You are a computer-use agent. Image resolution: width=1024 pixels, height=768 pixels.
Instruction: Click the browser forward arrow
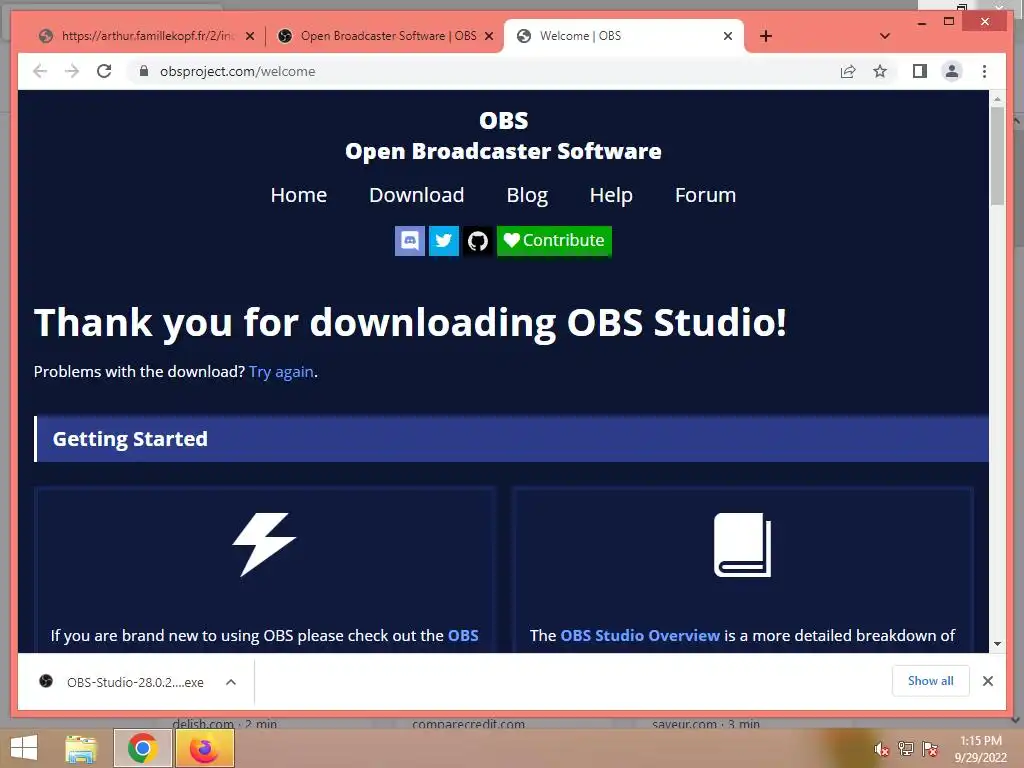[x=72, y=71]
